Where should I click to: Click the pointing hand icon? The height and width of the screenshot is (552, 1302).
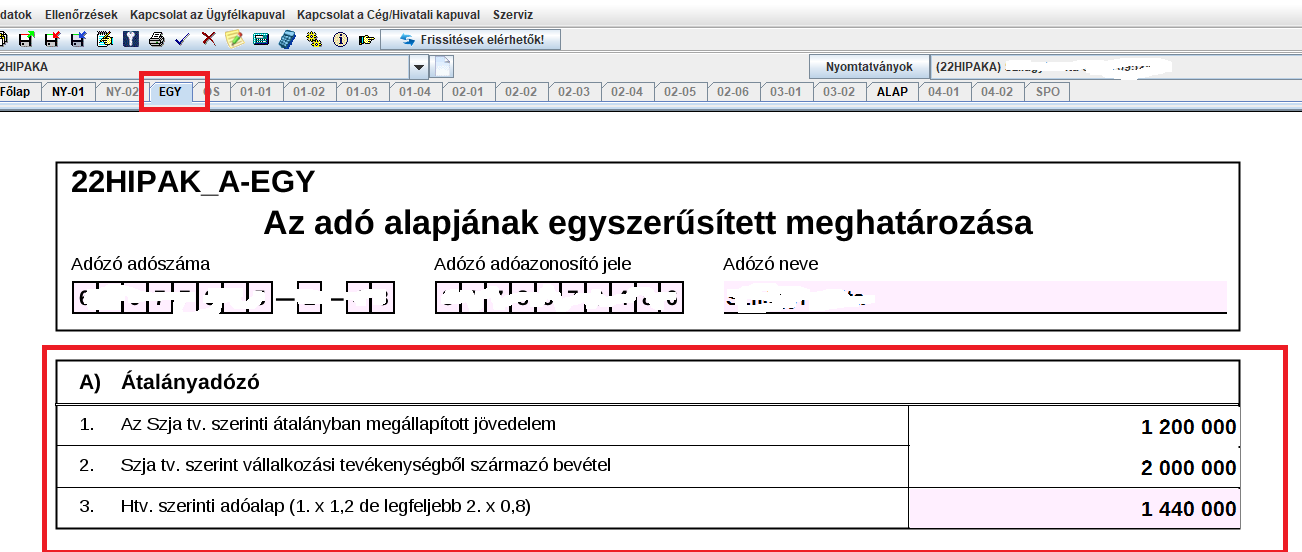pos(366,39)
